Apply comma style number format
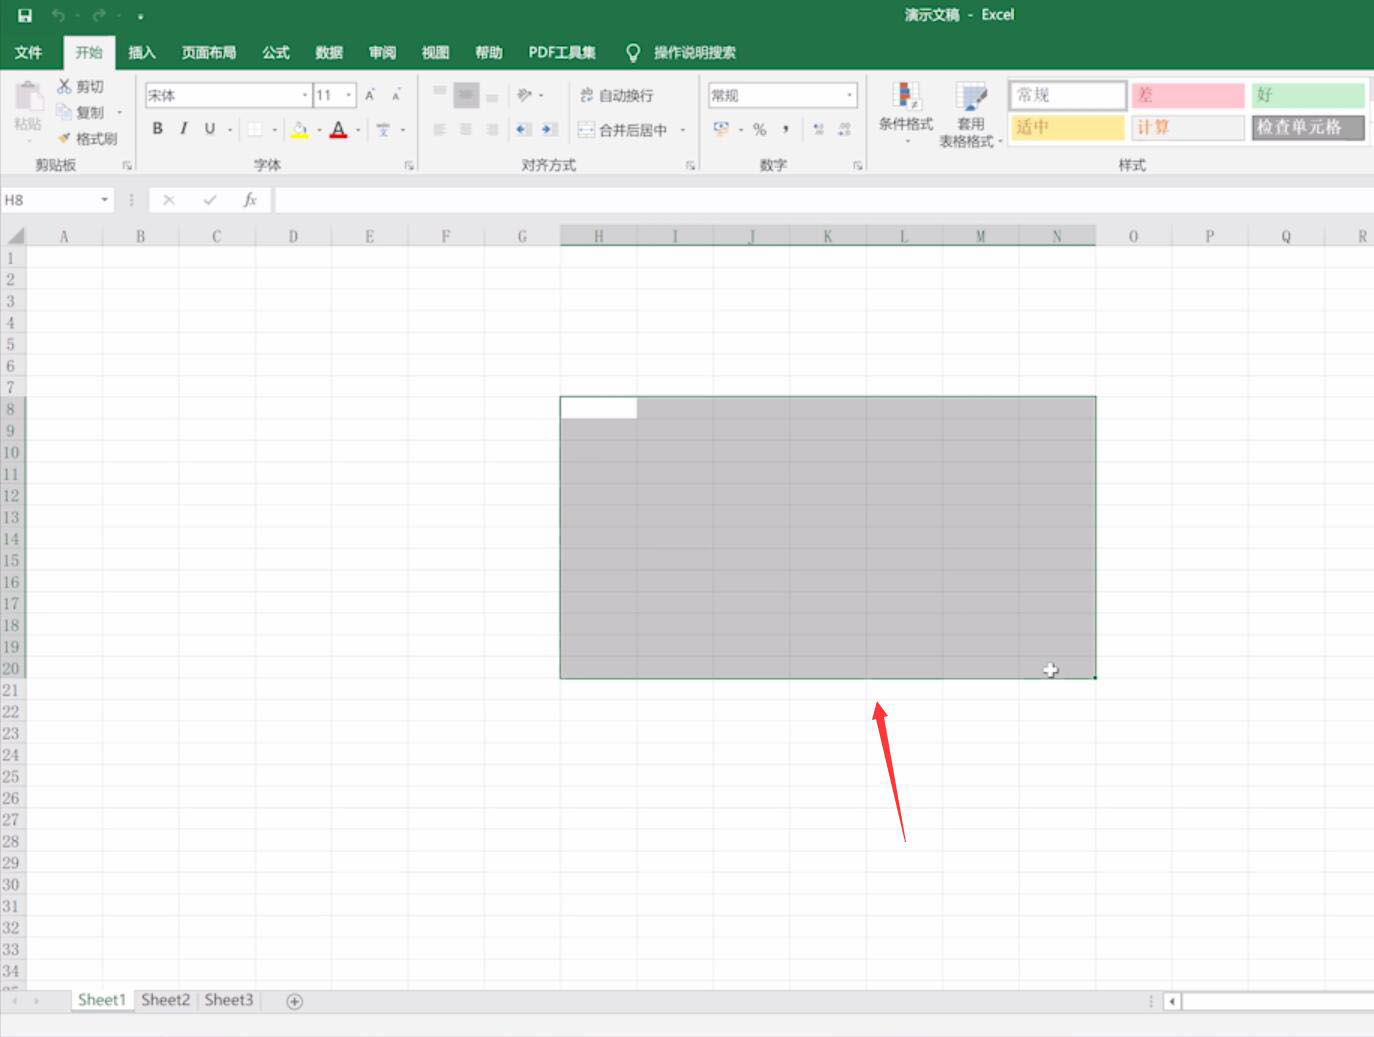Image resolution: width=1374 pixels, height=1037 pixels. [x=786, y=129]
